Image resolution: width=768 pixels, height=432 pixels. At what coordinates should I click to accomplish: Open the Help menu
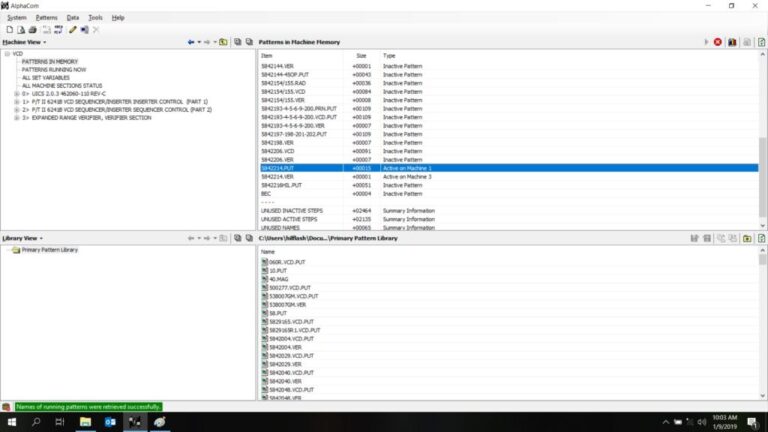coord(118,18)
